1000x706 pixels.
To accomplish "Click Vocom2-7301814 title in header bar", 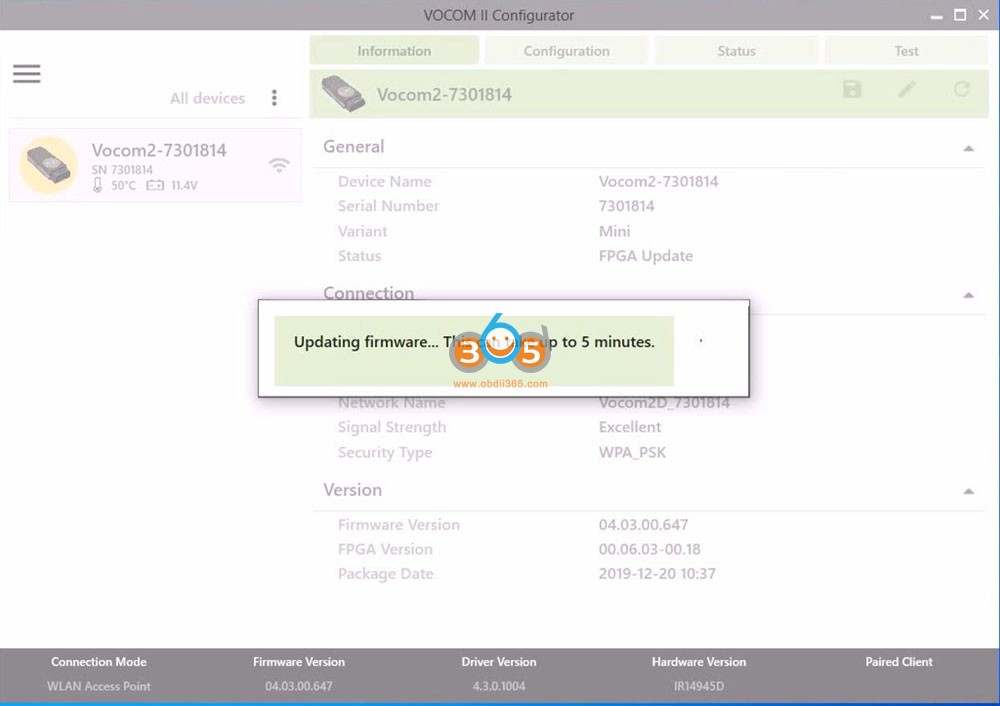I will [x=444, y=94].
